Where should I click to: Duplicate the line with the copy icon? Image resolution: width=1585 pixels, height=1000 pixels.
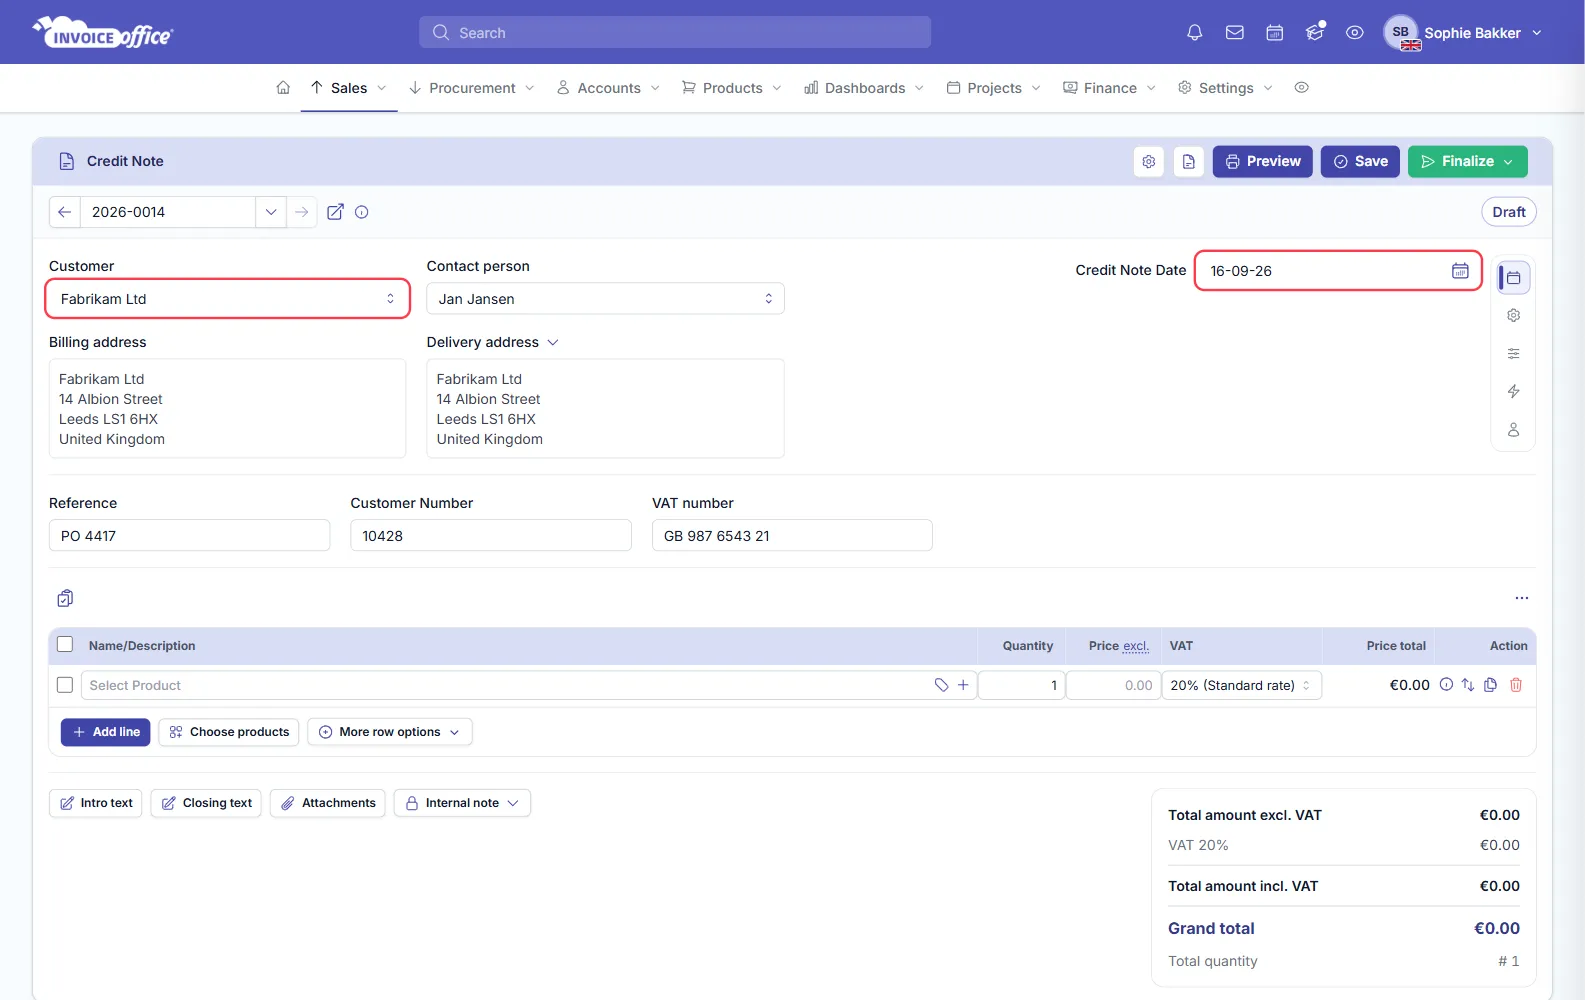click(1490, 685)
